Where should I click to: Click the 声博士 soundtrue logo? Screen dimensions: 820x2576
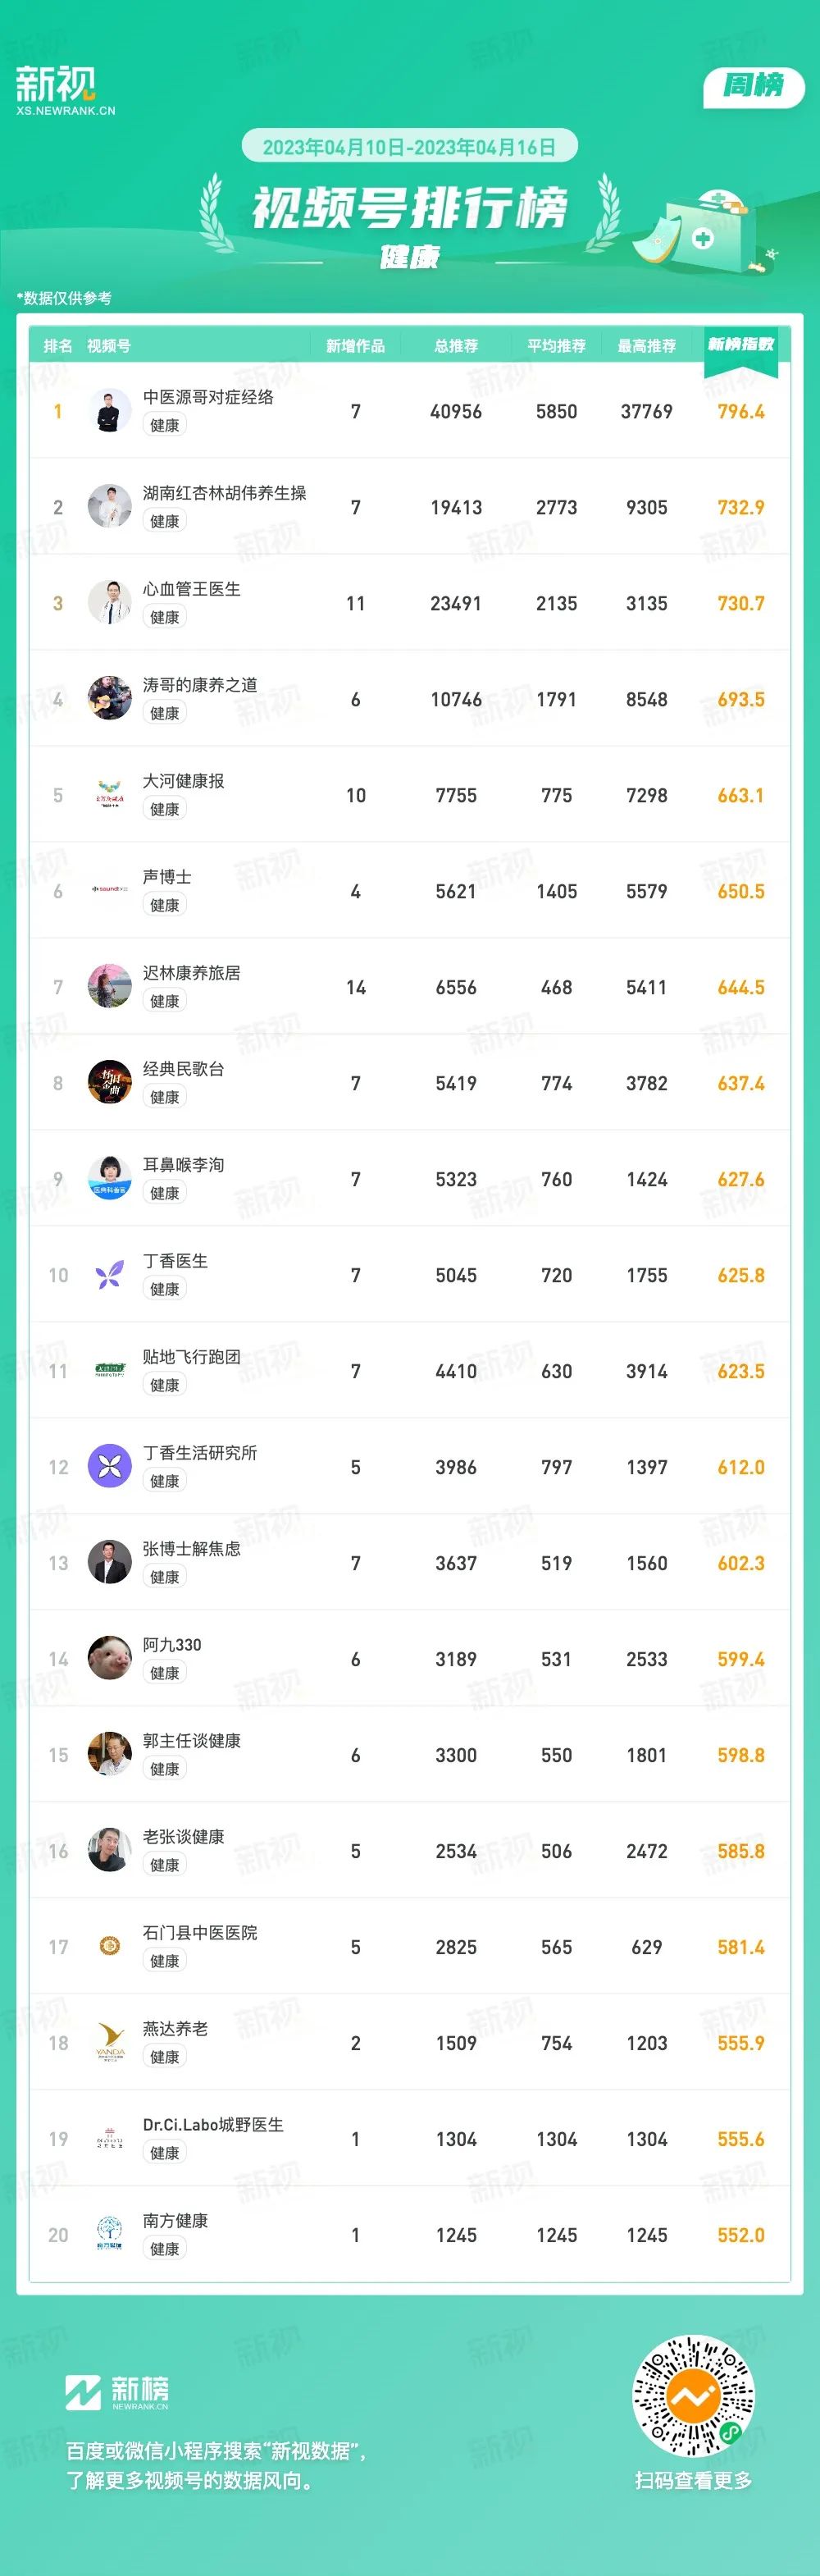[110, 889]
